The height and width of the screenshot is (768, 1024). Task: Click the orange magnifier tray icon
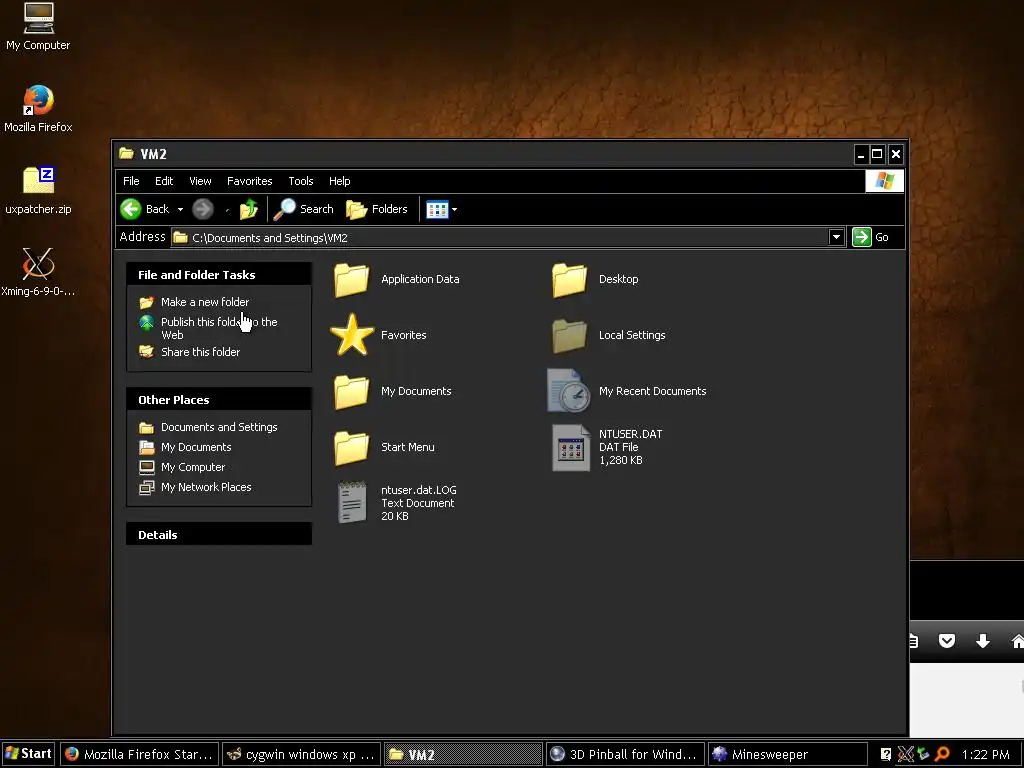[942, 754]
